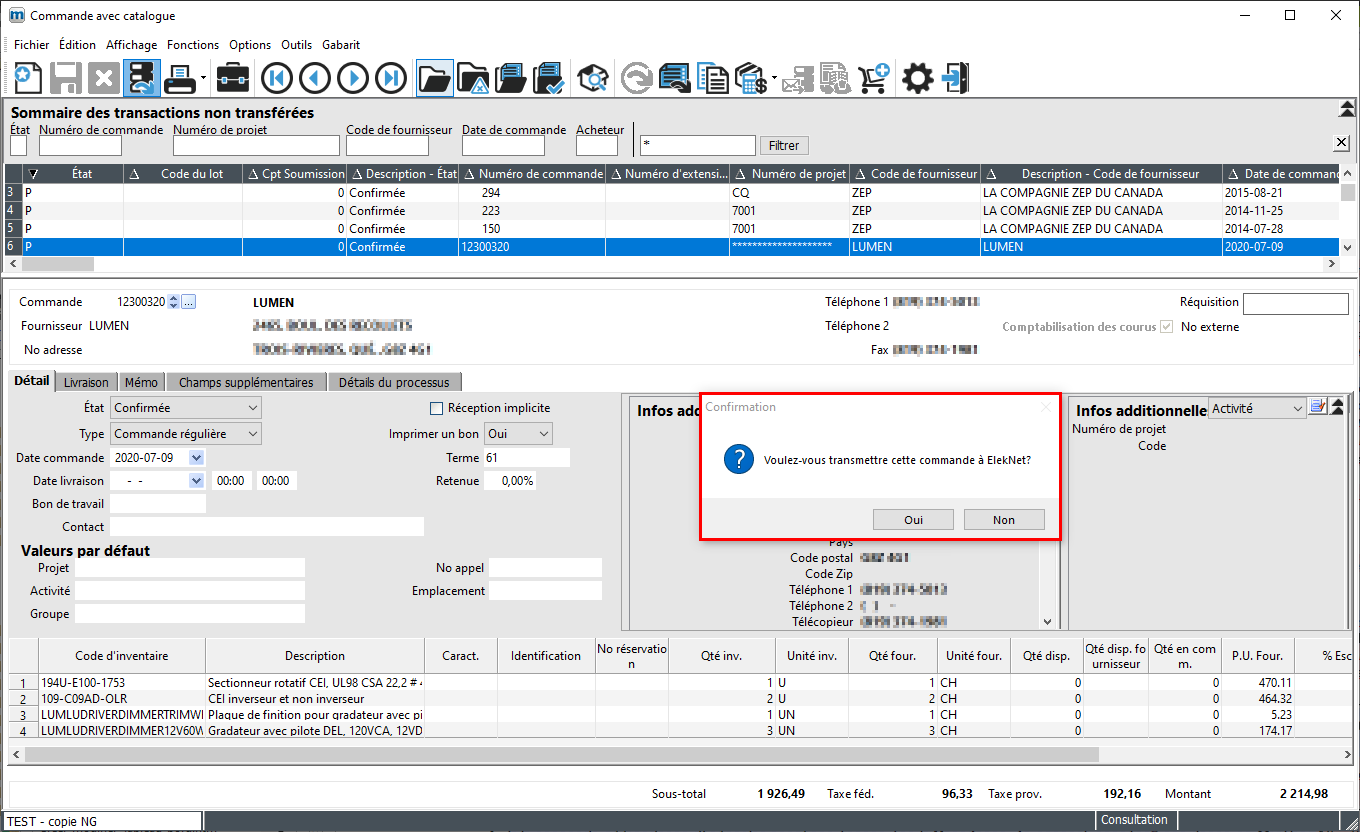This screenshot has width=1360, height=832.
Task: Confirm transmission with the Oui button
Action: click(914, 520)
